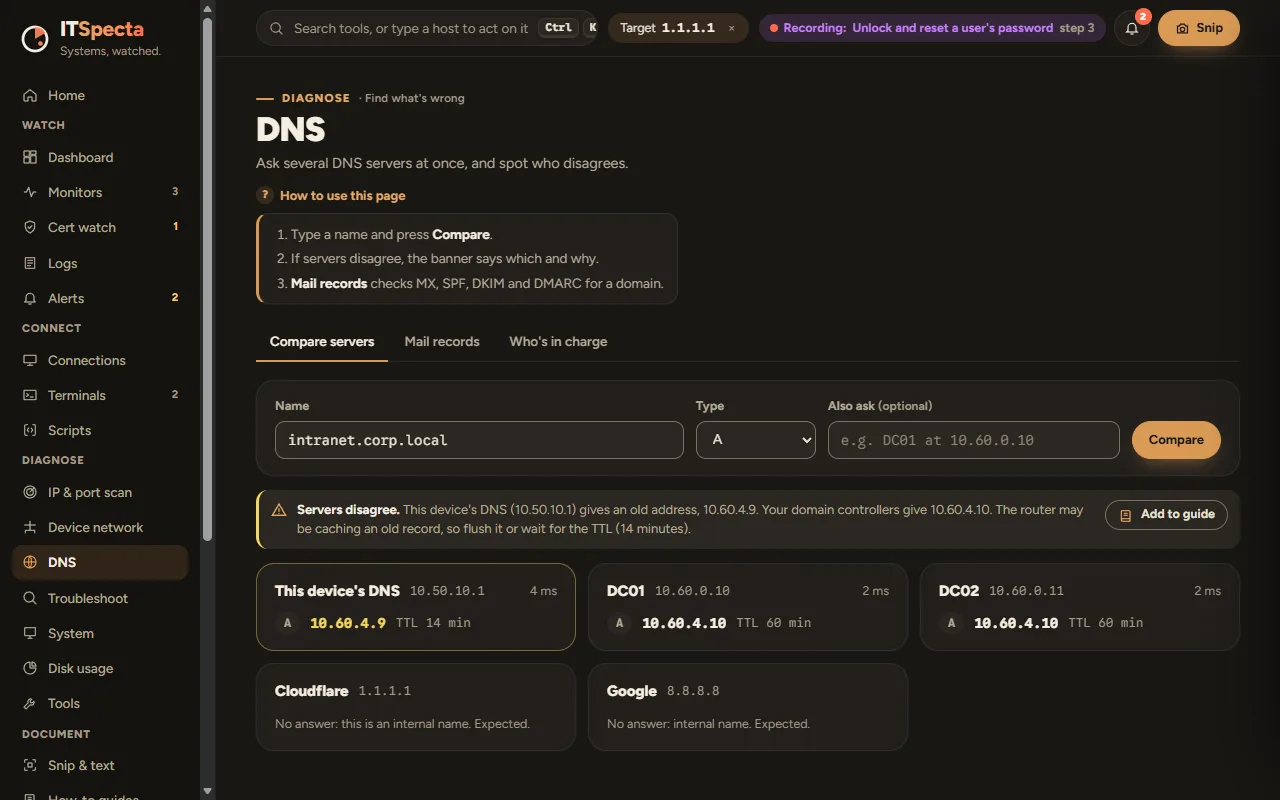The width and height of the screenshot is (1280, 800).
Task: Open IP & port scan
Action: 100,493
